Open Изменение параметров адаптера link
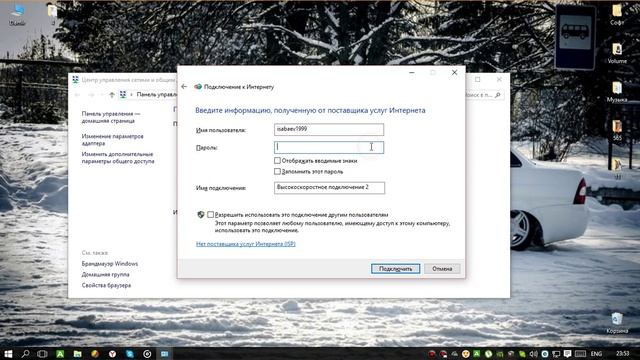This screenshot has height=360, width=640. (x=112, y=140)
